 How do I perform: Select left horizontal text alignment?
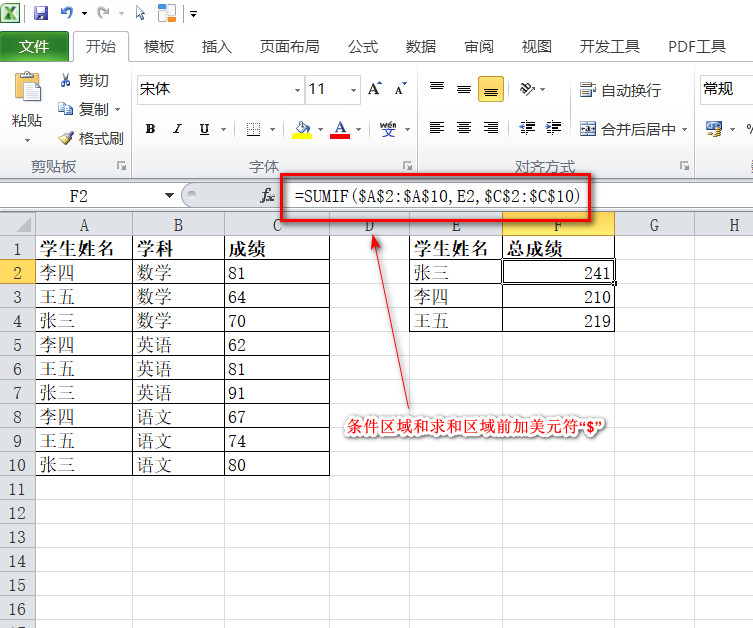(x=437, y=128)
